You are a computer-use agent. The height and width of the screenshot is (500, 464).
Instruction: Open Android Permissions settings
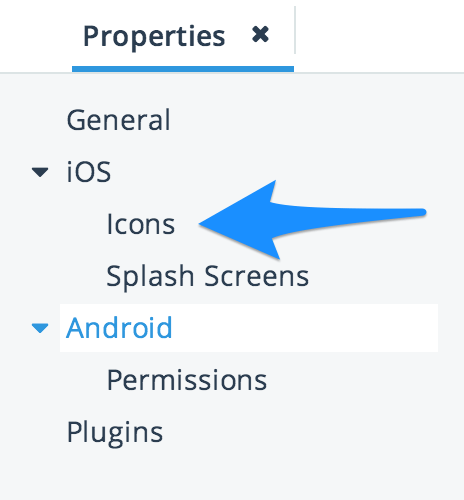tap(187, 380)
